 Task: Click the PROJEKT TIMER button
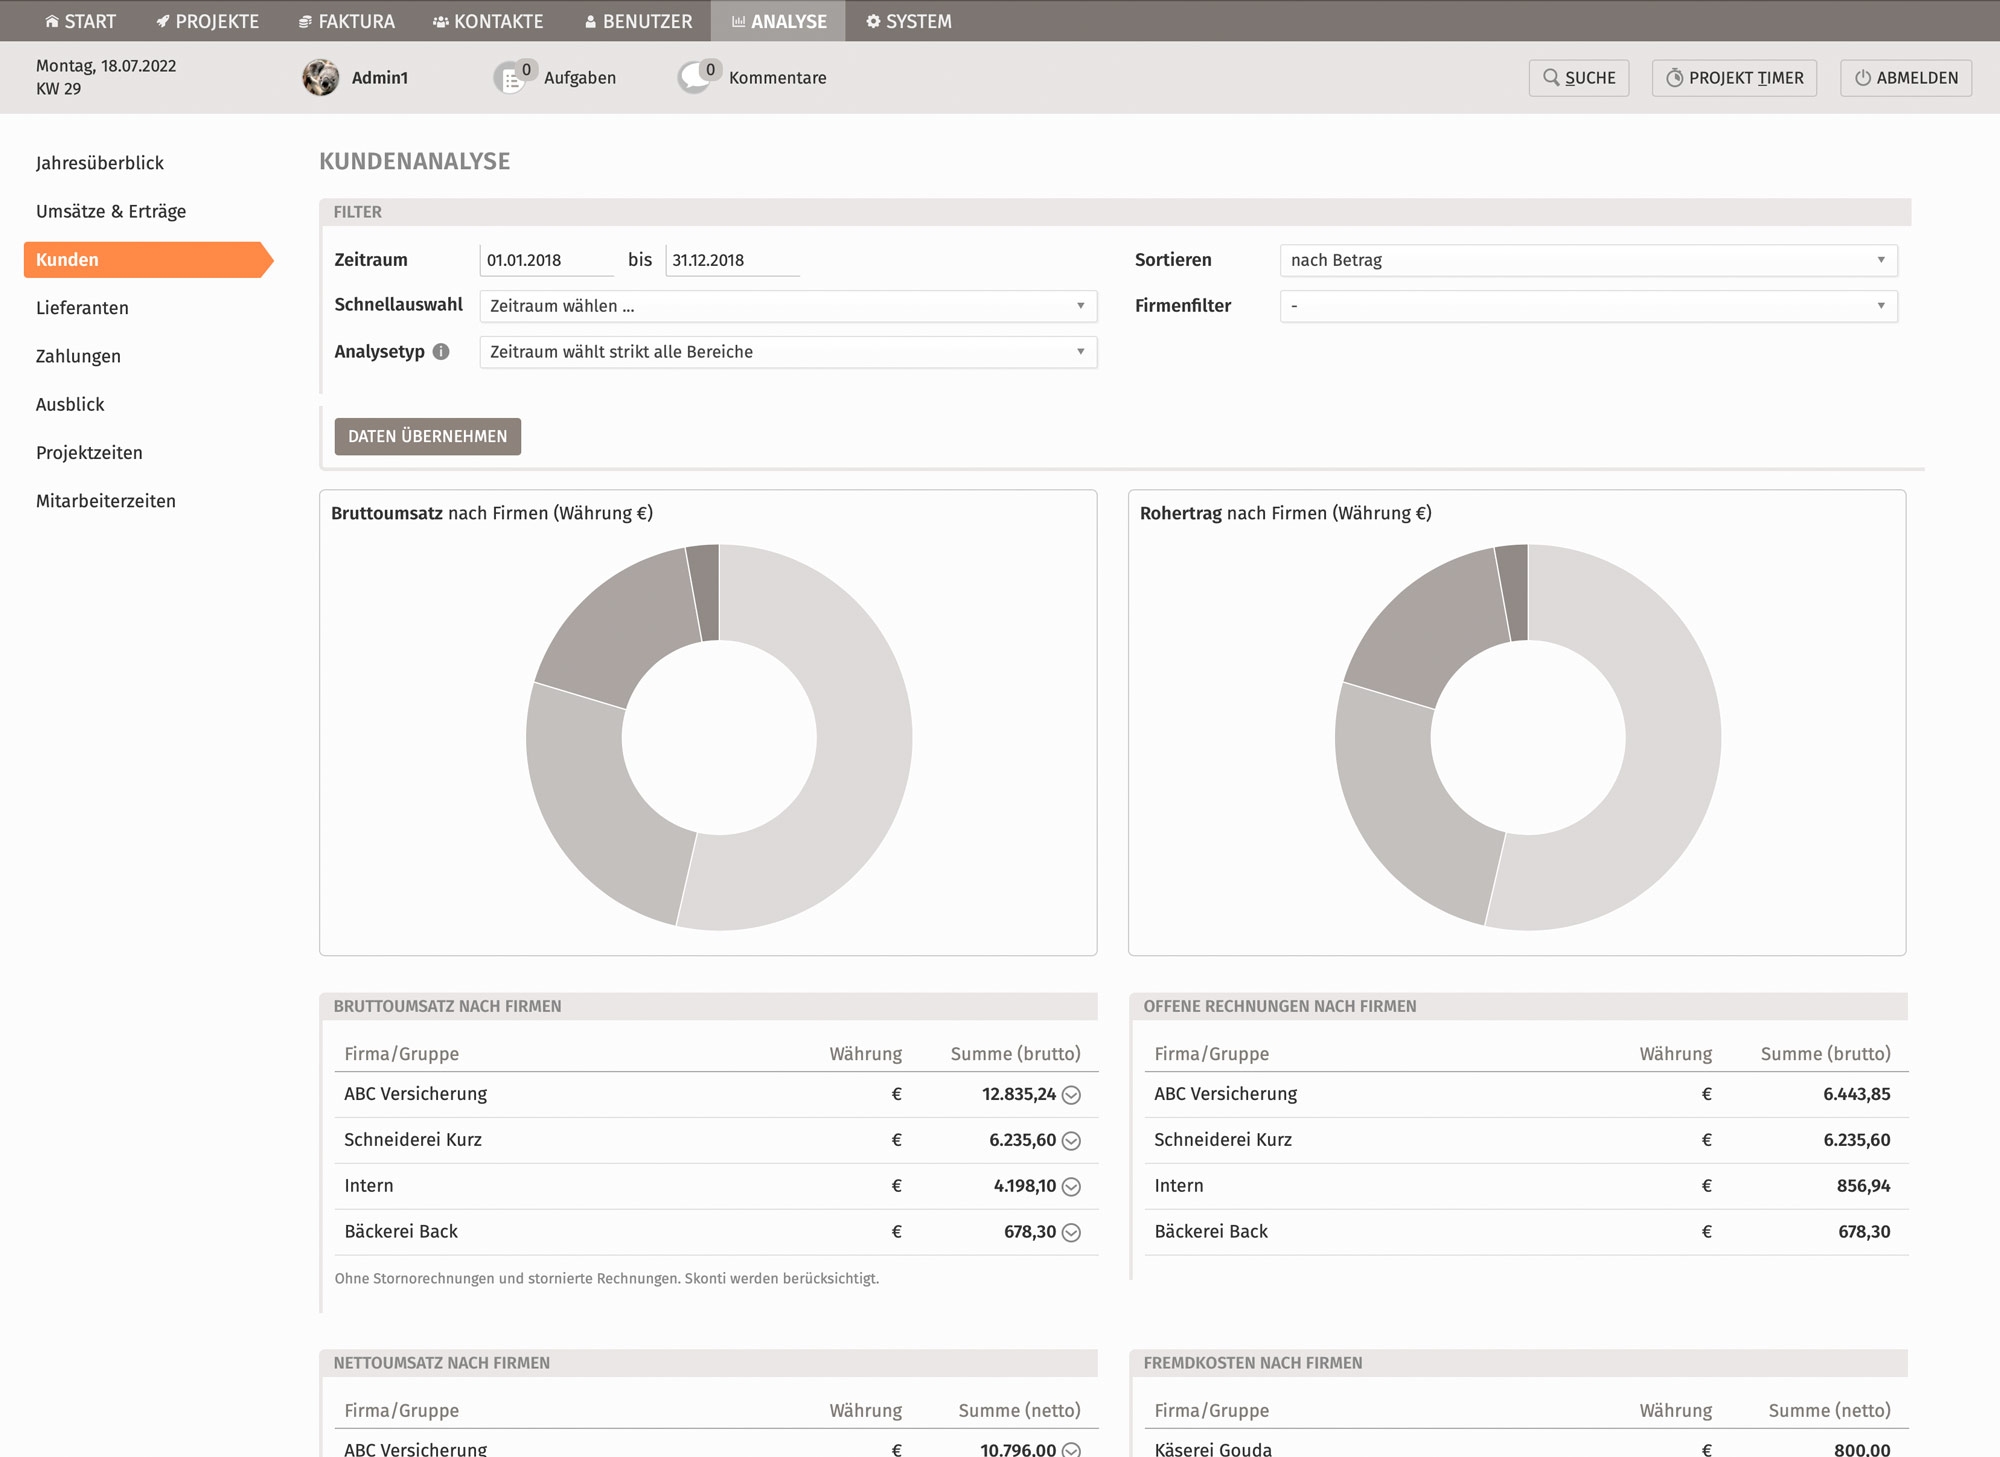1734,78
